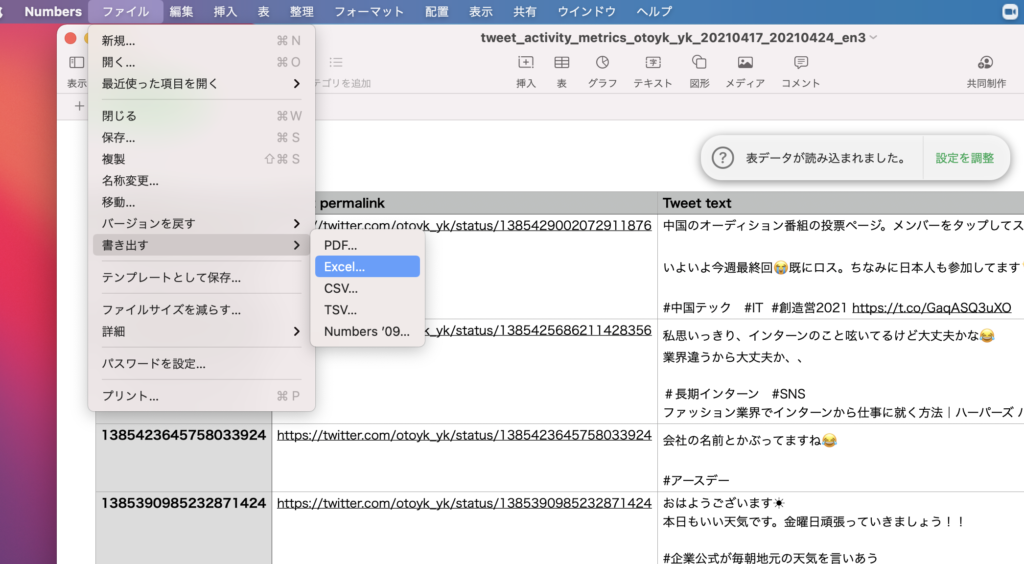This screenshot has height=564, width=1024.
Task: Open the 編集 menu in menu bar
Action: [182, 12]
